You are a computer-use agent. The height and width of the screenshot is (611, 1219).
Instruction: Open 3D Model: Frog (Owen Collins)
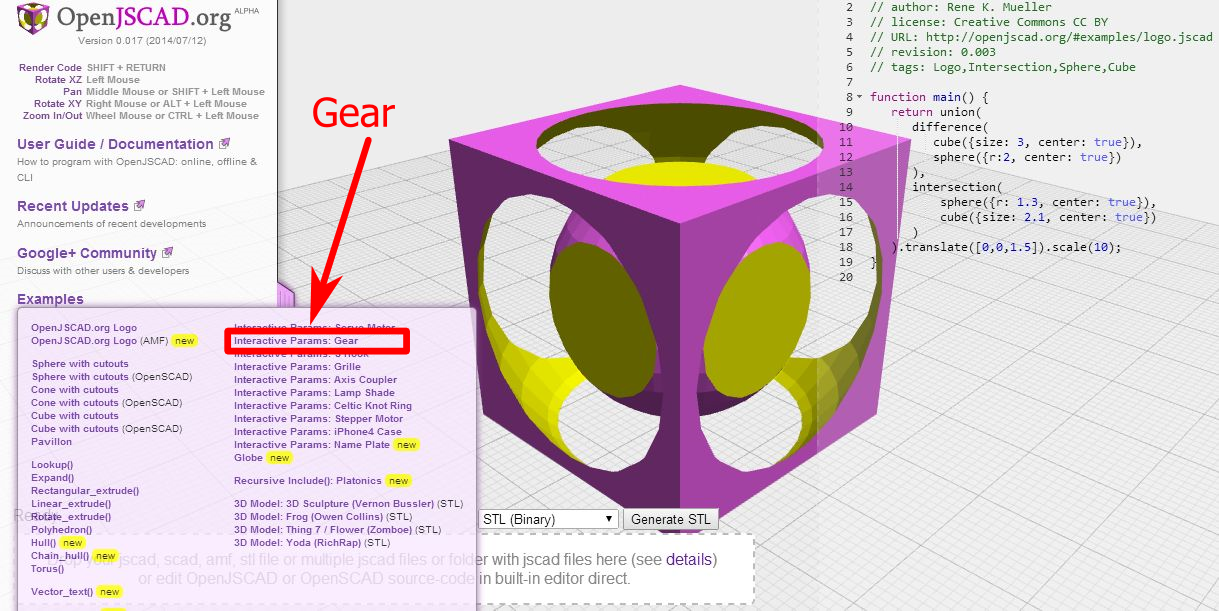[323, 517]
